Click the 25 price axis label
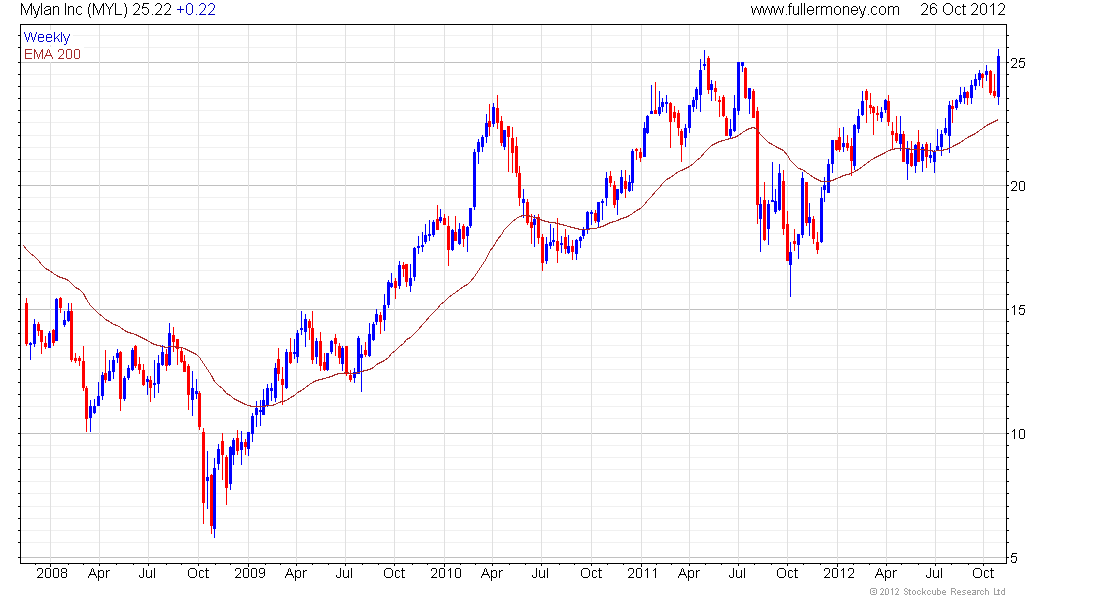The width and height of the screenshot is (1100, 600). (x=1017, y=63)
